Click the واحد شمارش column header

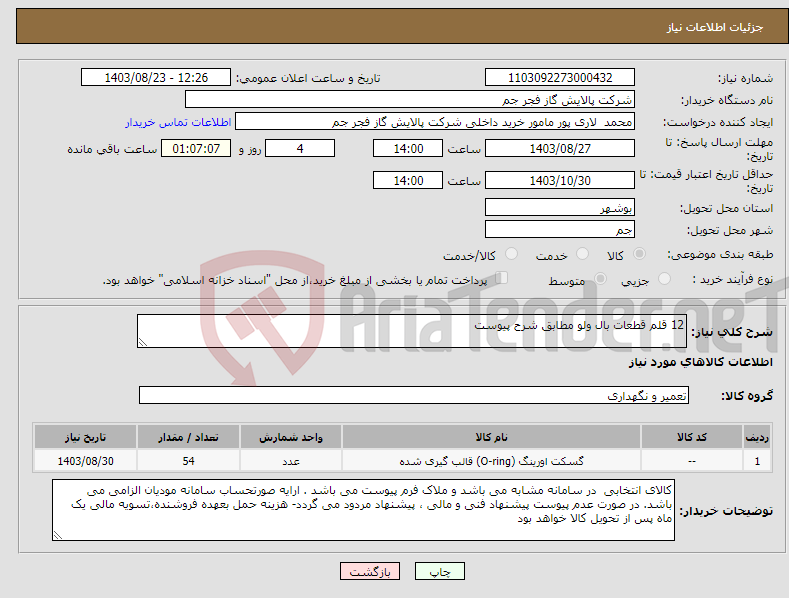click(291, 437)
